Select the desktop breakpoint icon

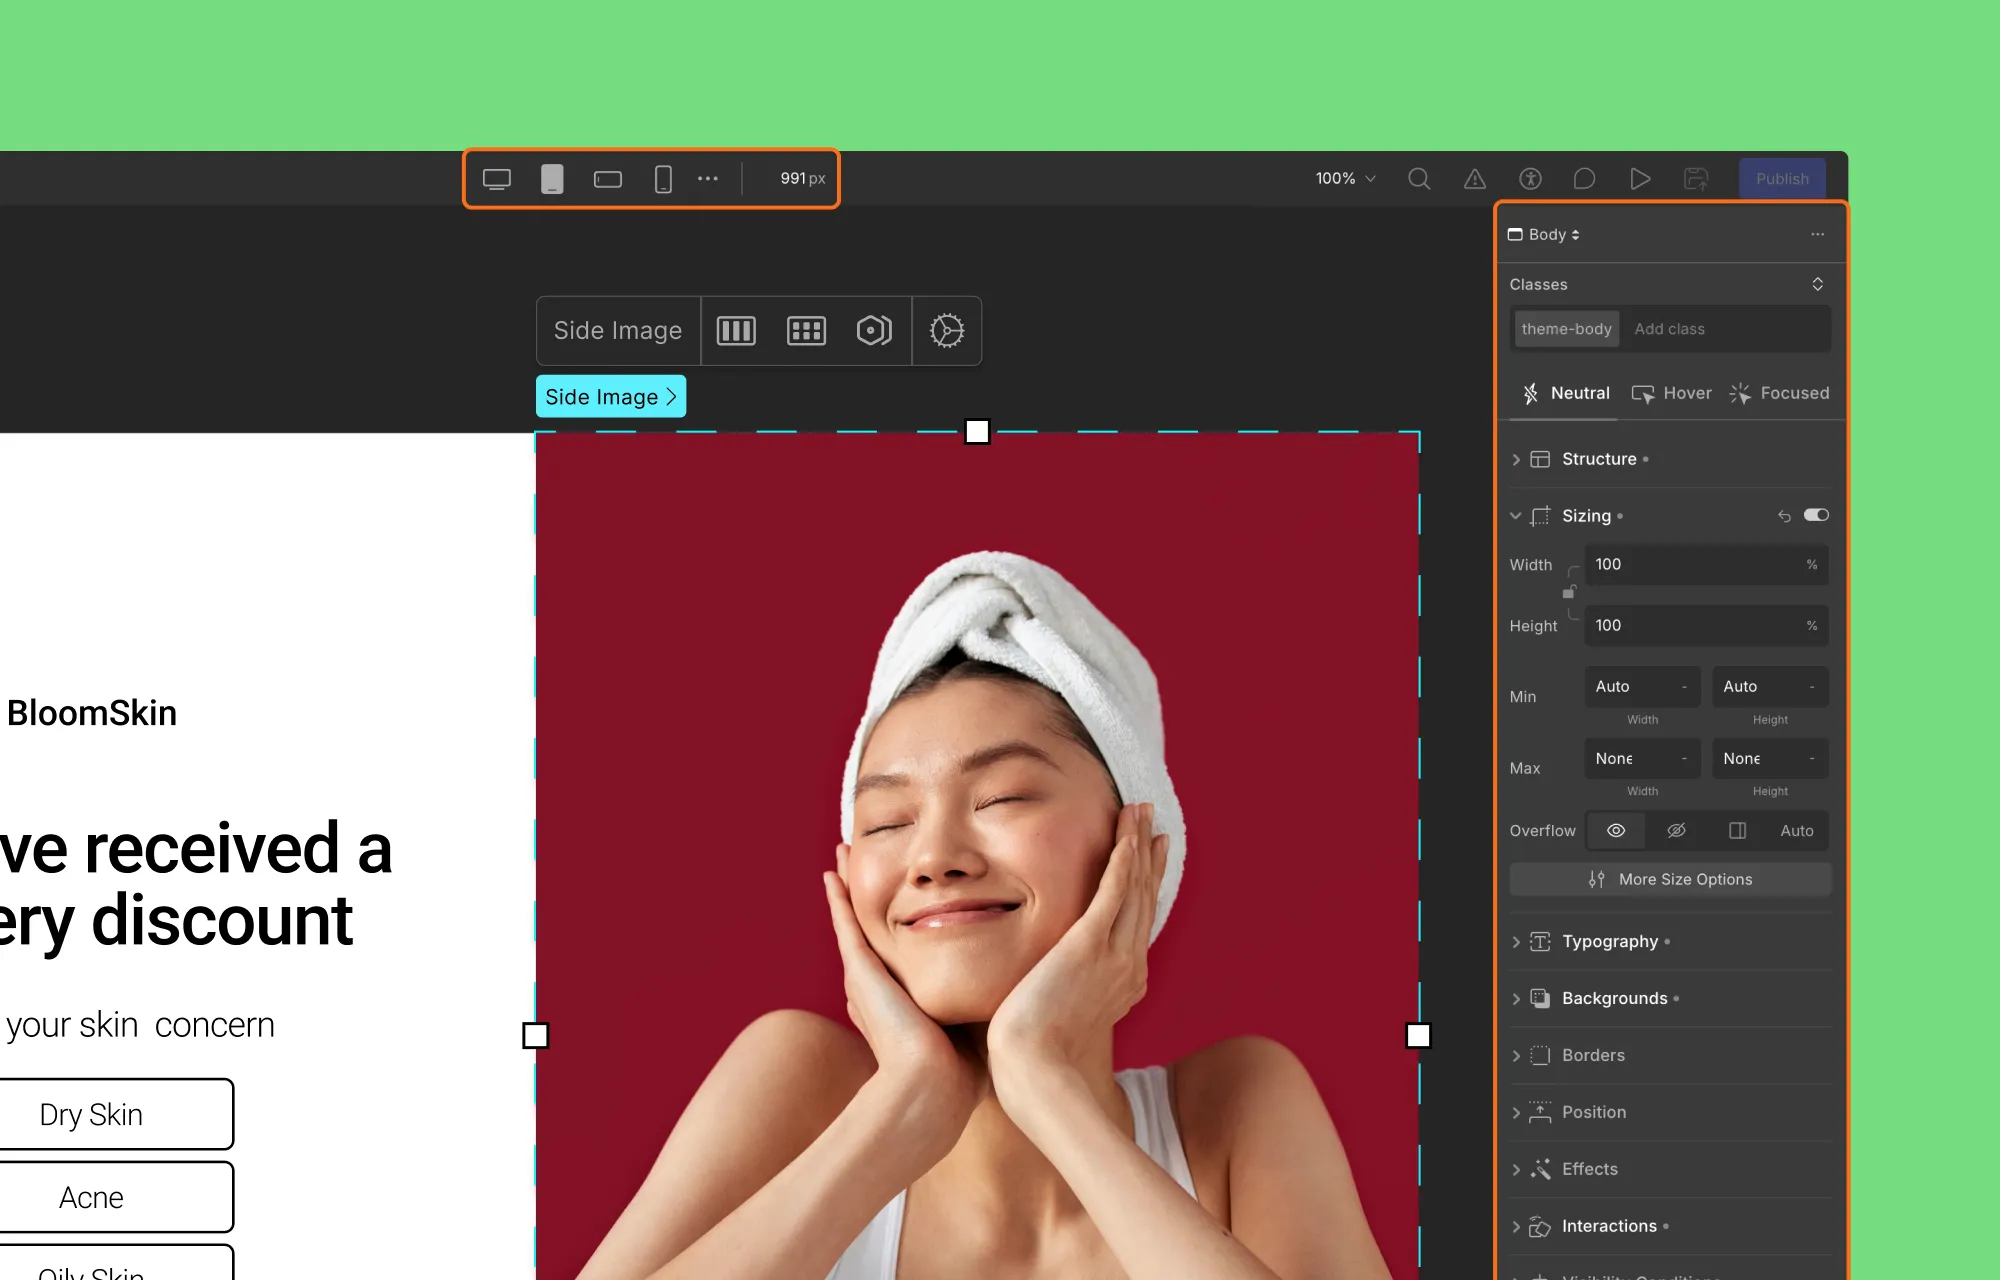[498, 178]
